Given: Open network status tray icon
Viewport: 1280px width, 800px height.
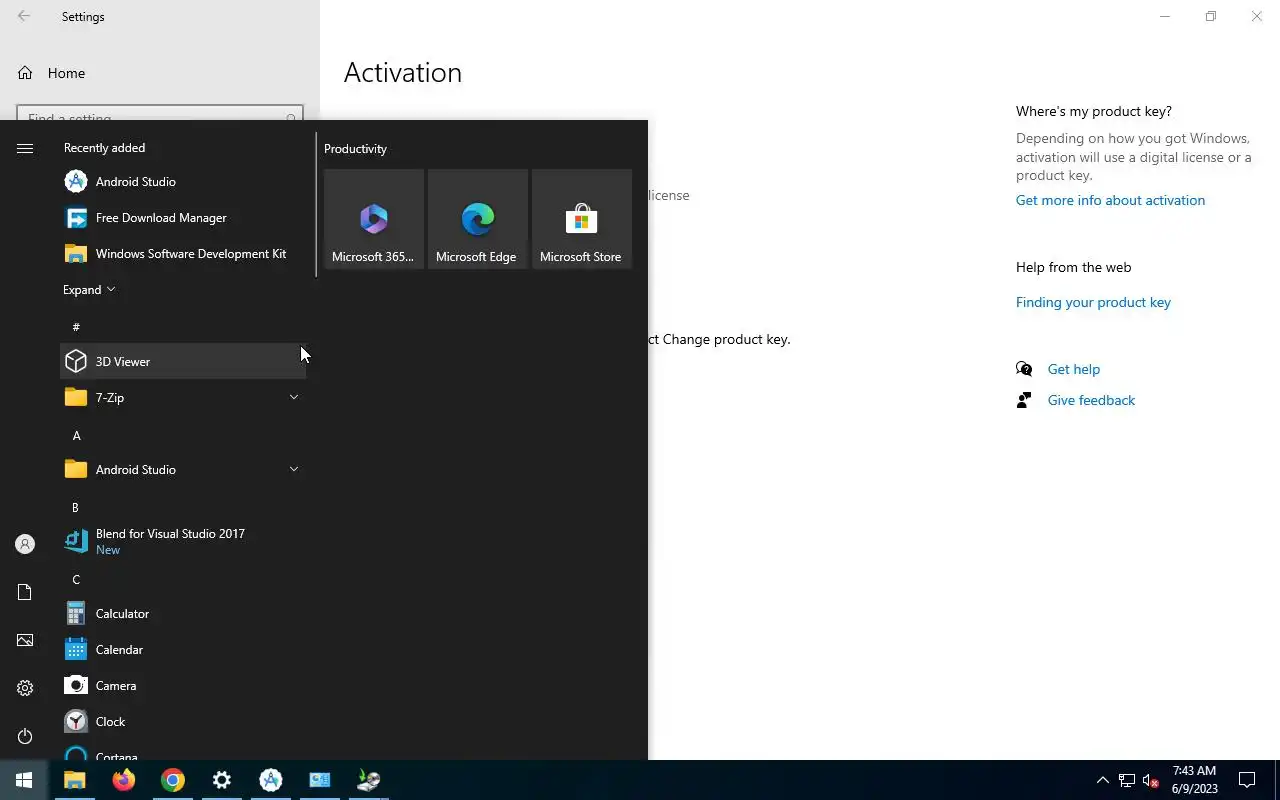Looking at the screenshot, I should (1127, 780).
